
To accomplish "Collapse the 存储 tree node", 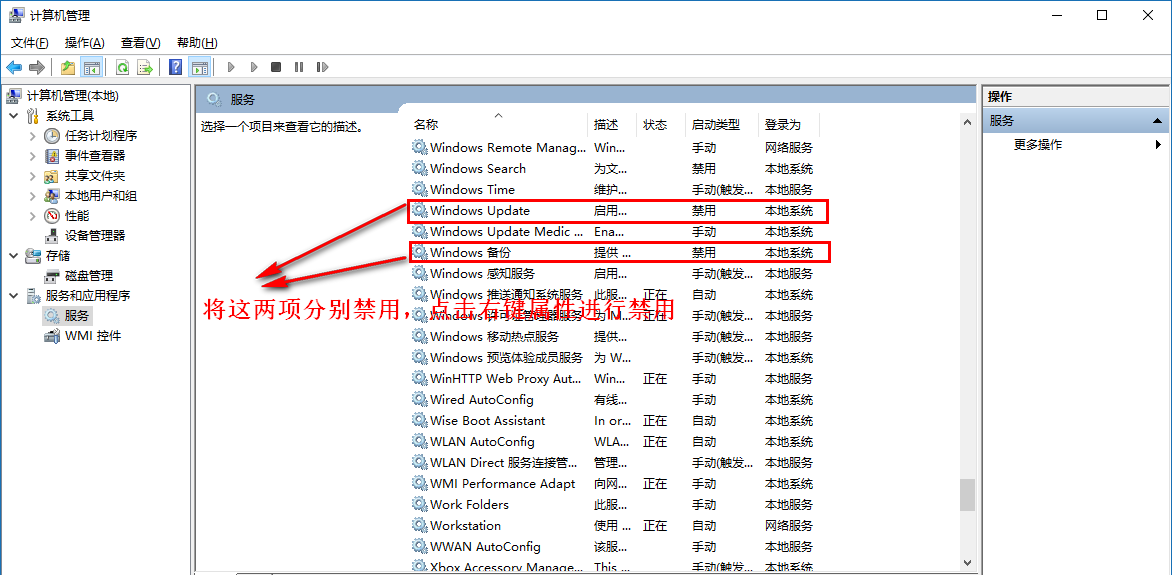I will click(13, 256).
